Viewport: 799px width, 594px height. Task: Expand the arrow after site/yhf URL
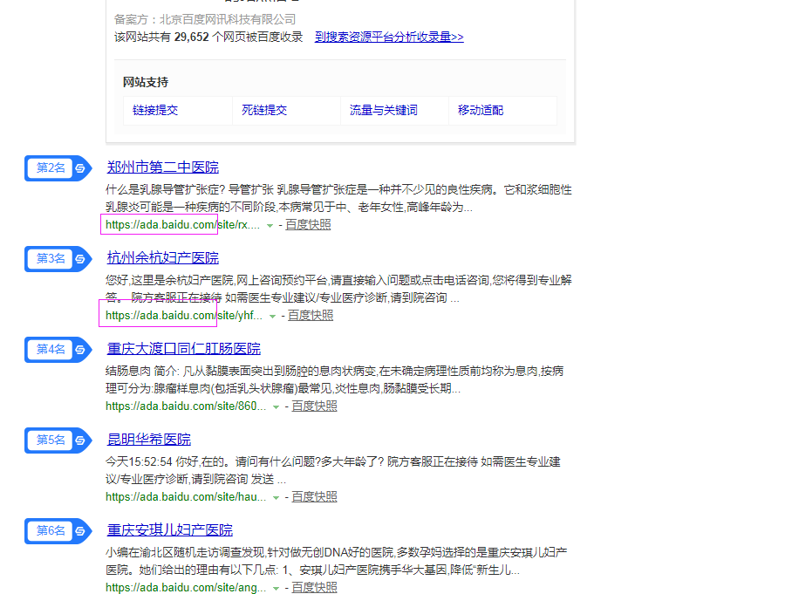273,316
